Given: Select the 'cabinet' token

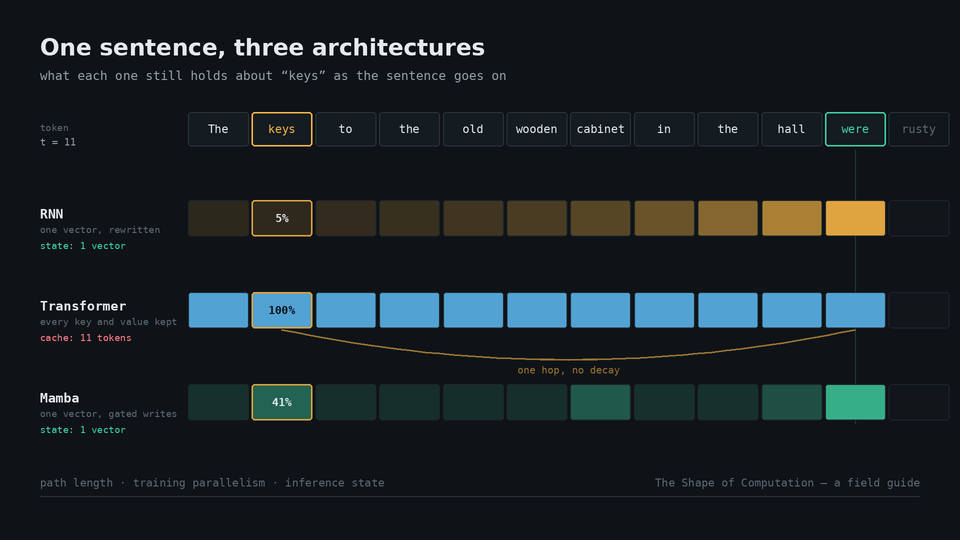Looking at the screenshot, I should click(x=600, y=129).
